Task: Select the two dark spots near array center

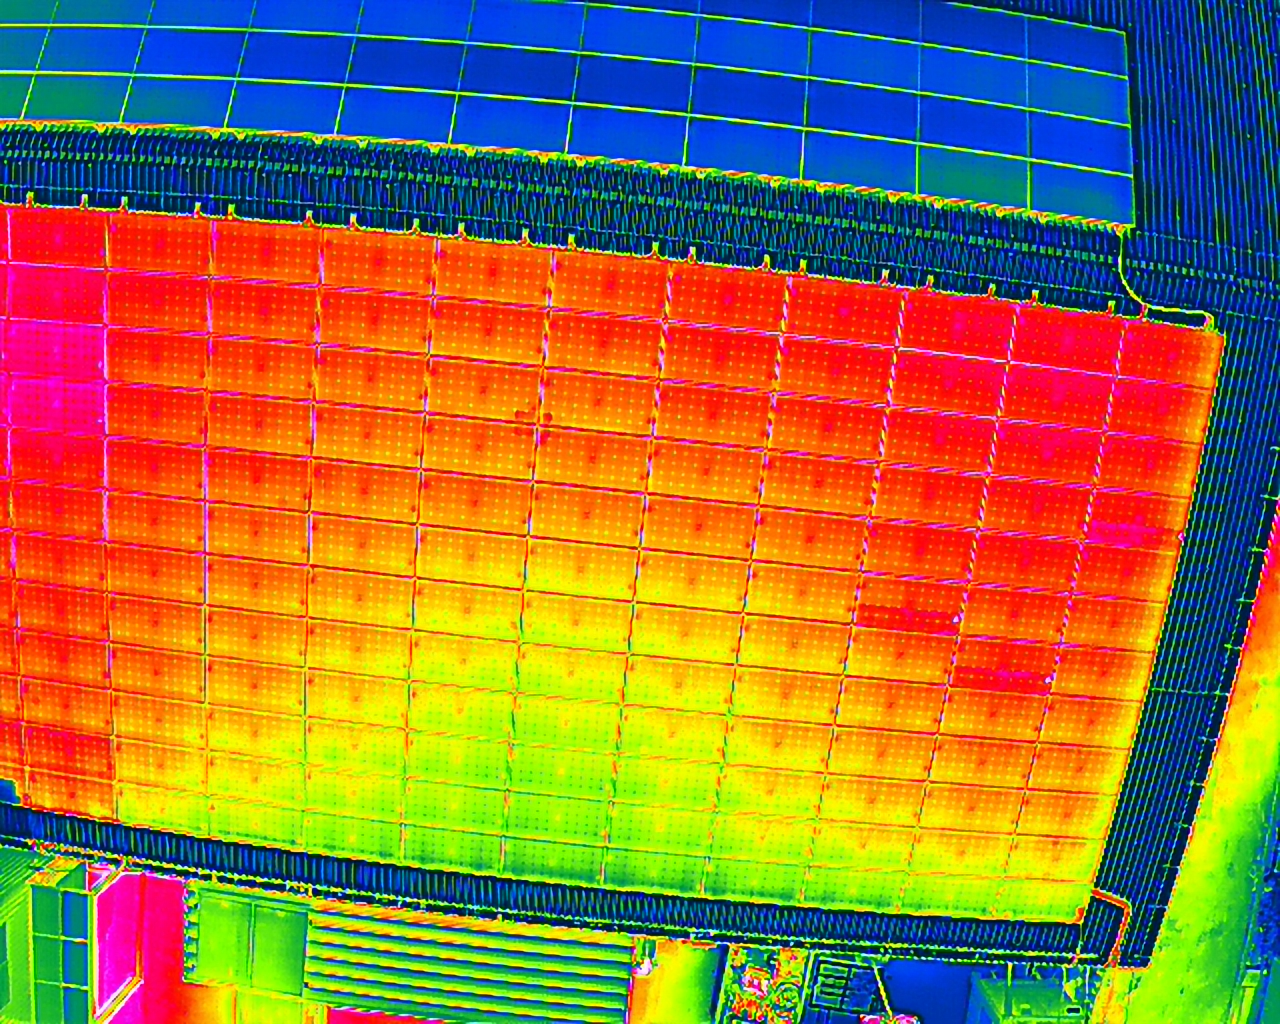Action: (x=533, y=414)
